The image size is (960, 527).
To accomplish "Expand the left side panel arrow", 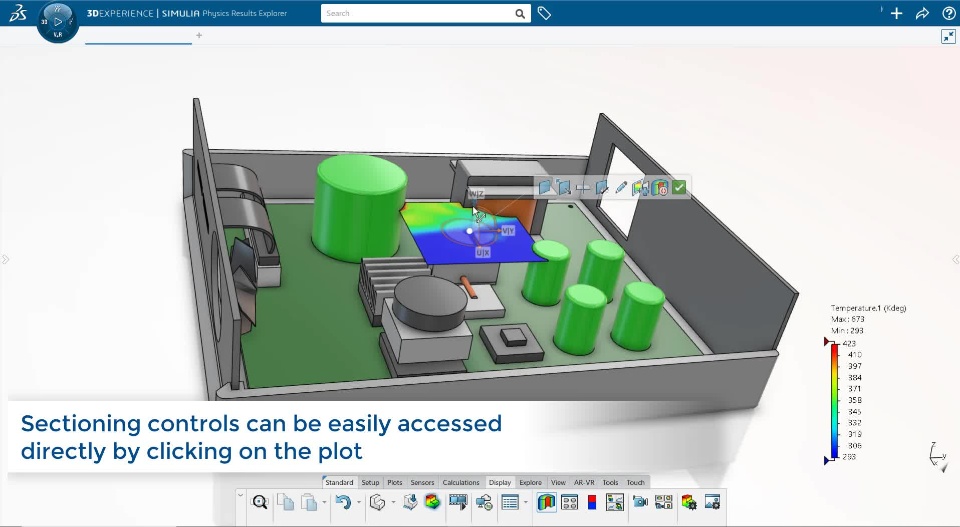I will (5, 260).
